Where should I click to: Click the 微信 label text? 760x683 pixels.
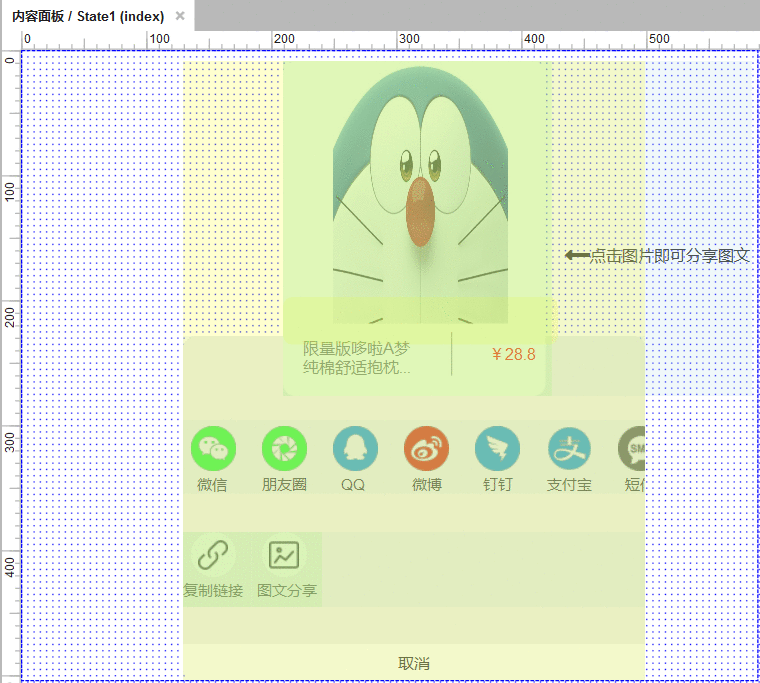coord(212,485)
